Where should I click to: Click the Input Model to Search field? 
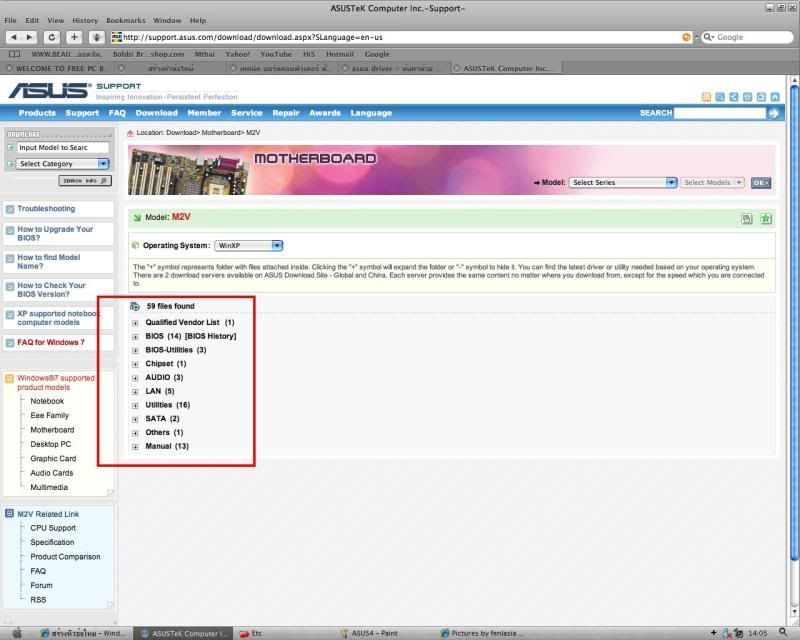point(63,147)
